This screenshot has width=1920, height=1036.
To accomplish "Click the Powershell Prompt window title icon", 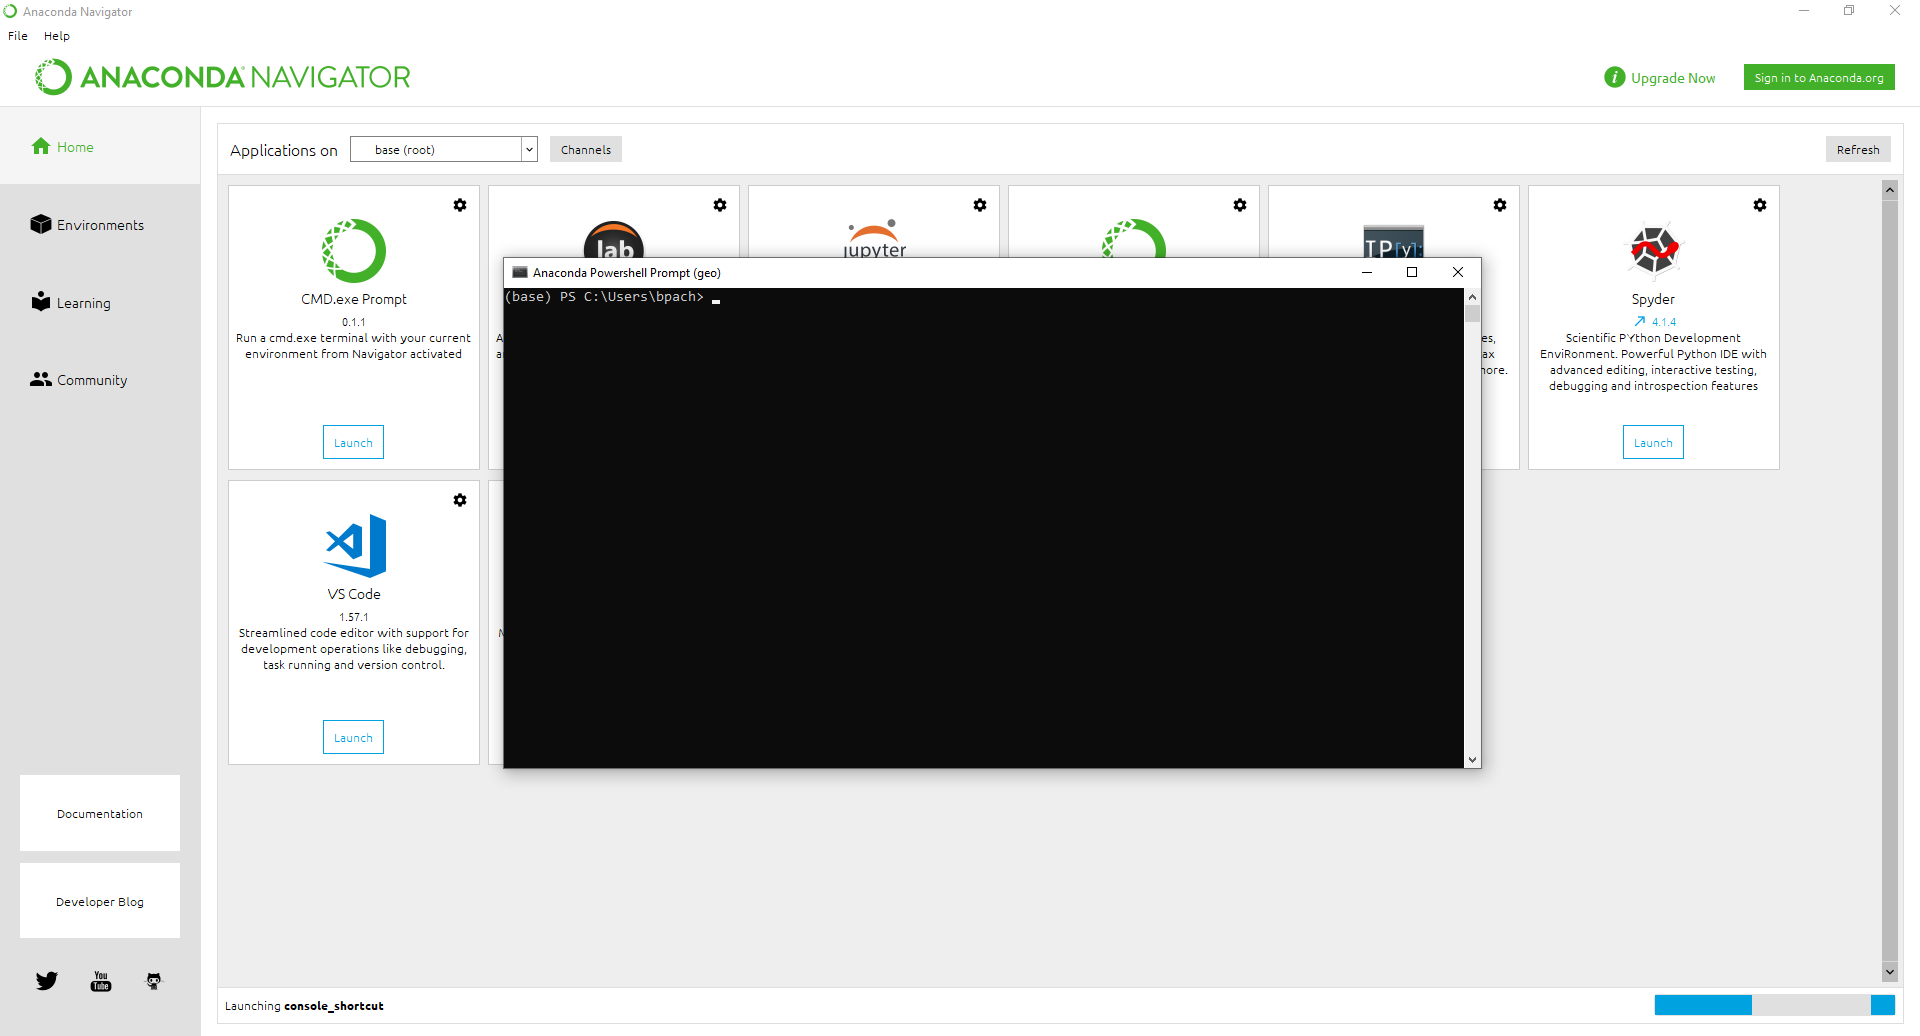I will [520, 272].
